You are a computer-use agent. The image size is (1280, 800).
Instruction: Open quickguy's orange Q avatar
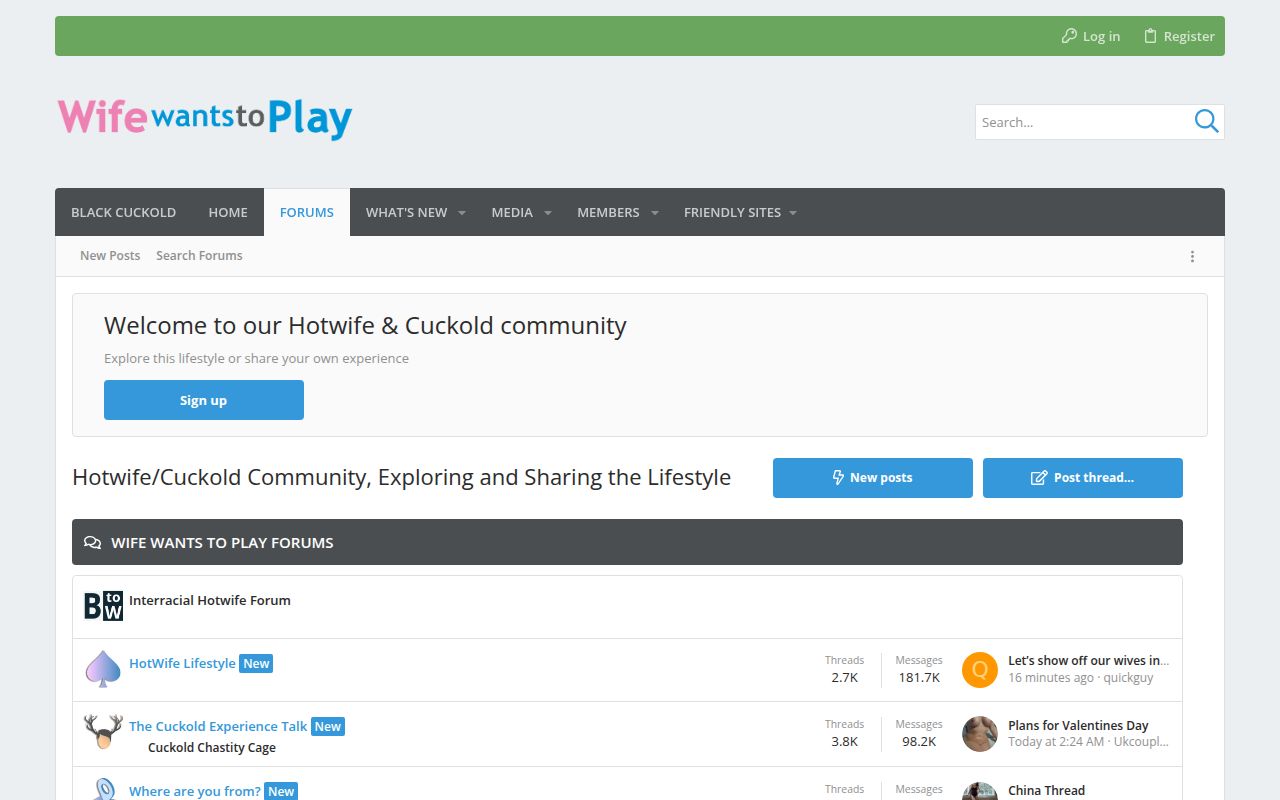coord(979,670)
